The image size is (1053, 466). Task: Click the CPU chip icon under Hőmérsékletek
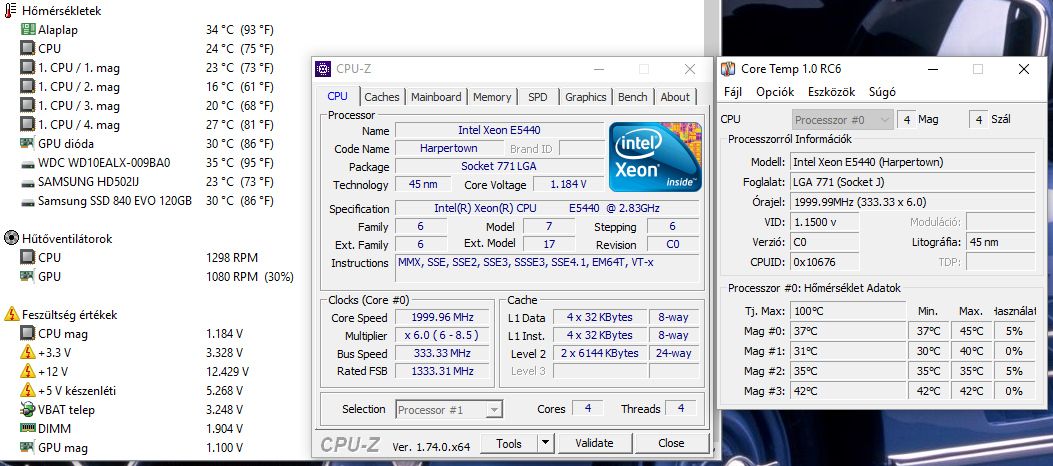click(28, 48)
